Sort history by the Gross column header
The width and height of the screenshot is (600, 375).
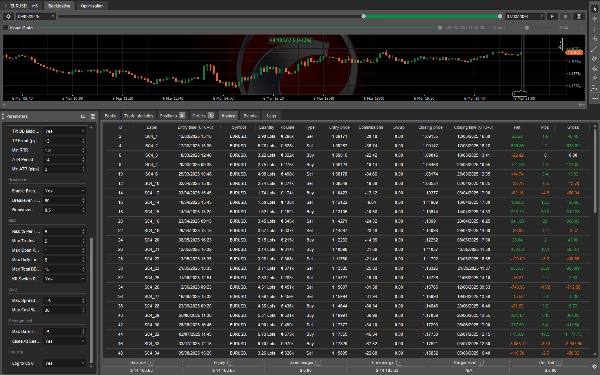click(x=572, y=127)
